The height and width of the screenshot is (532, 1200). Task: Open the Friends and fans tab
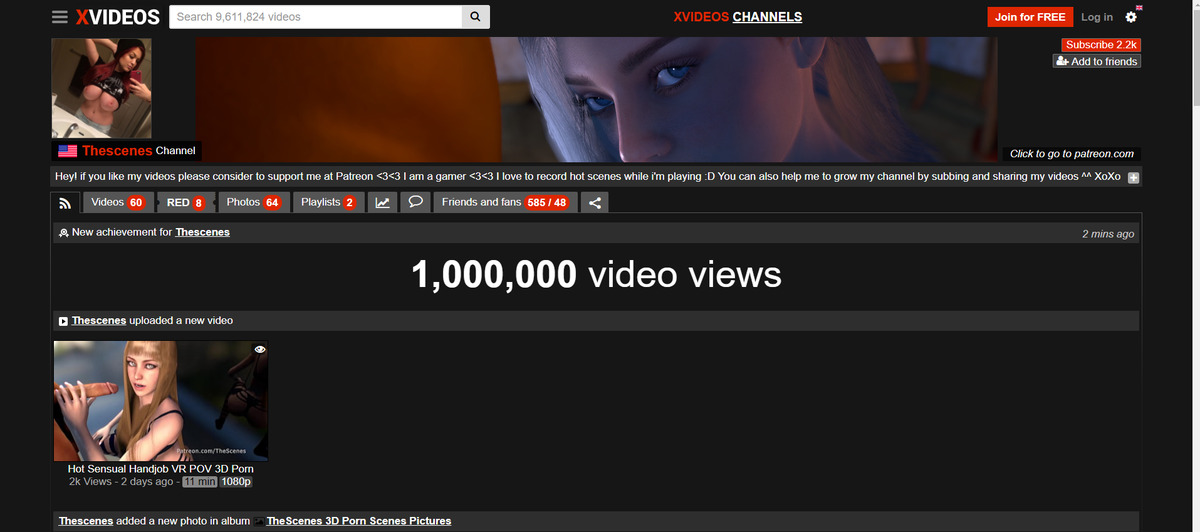click(x=504, y=202)
